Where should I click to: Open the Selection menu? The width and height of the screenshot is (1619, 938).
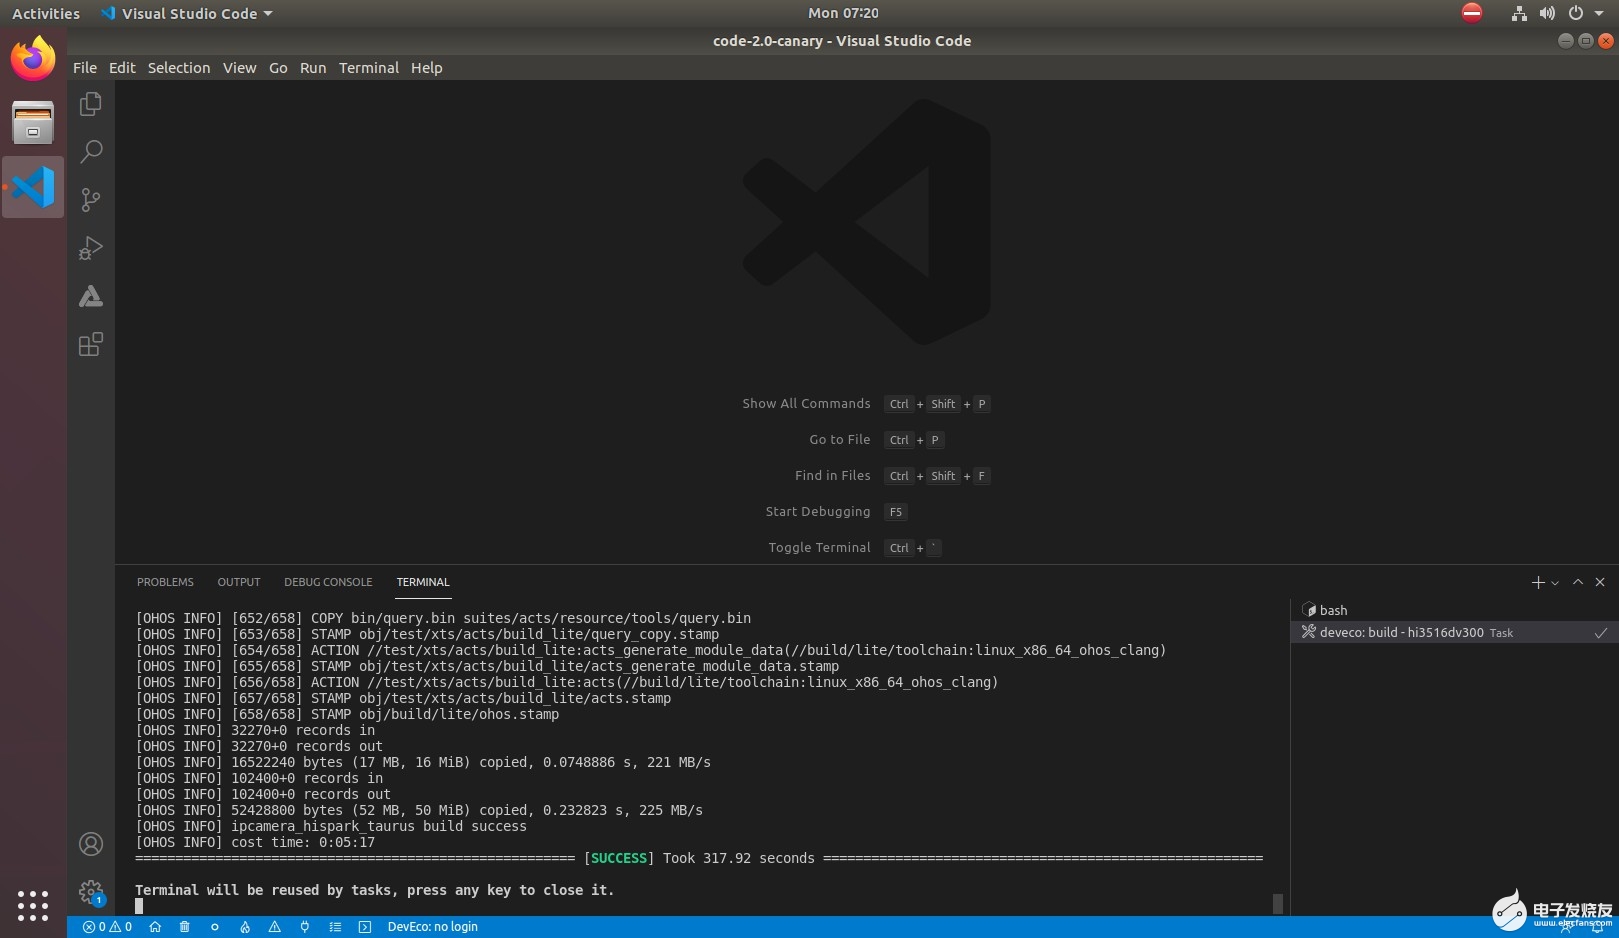click(x=179, y=68)
